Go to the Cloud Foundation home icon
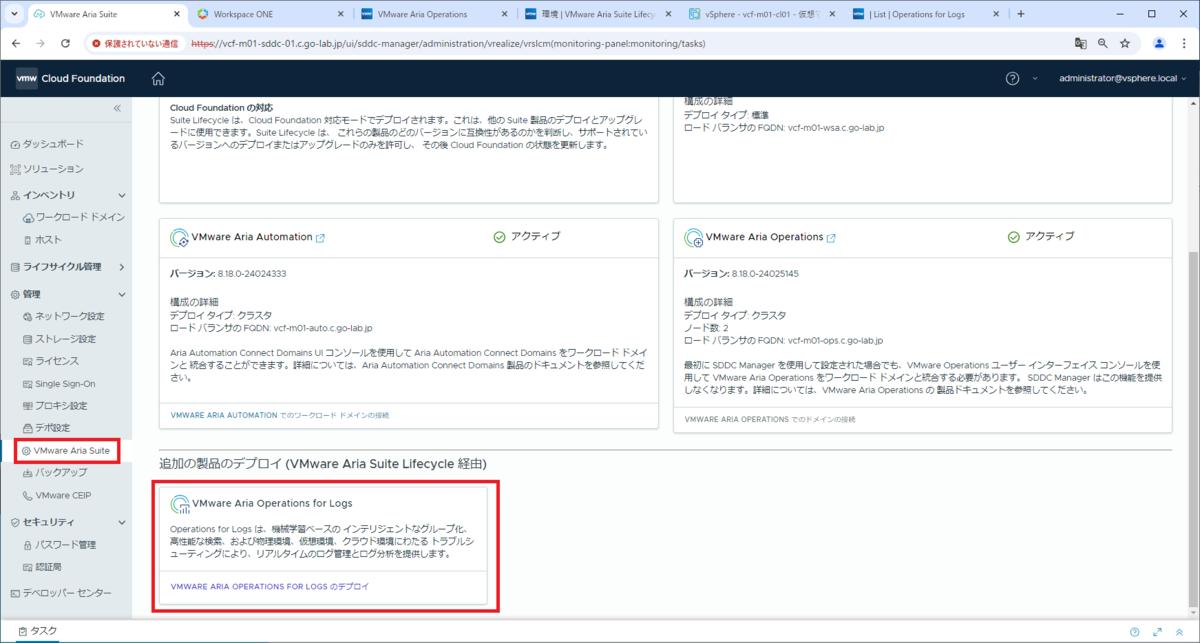This screenshot has height=643, width=1200. pyautogui.click(x=158, y=79)
